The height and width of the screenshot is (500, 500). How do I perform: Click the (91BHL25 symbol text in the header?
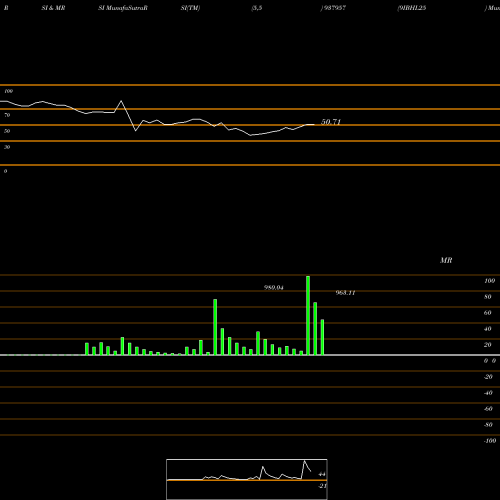412,8
